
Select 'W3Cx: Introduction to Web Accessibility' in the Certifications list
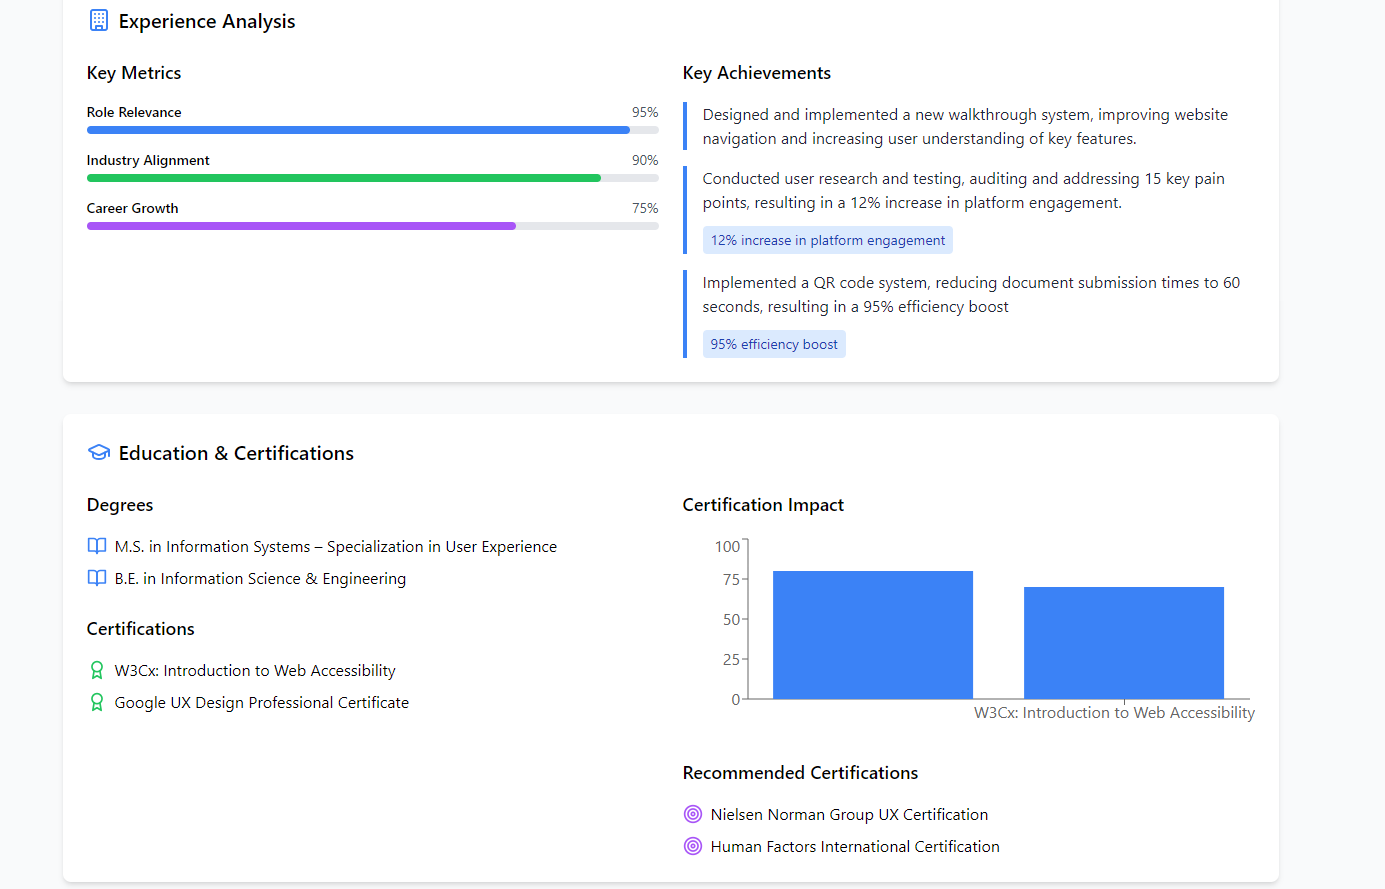coord(255,670)
